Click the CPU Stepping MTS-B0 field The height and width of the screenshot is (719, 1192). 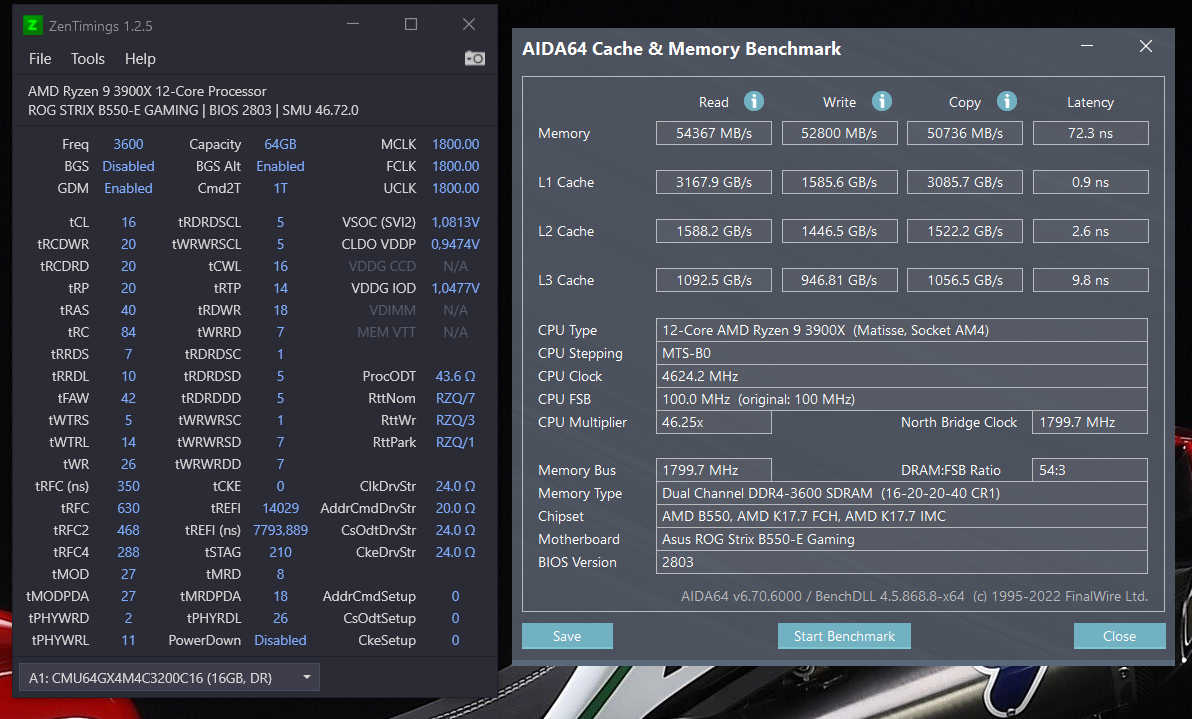click(902, 353)
